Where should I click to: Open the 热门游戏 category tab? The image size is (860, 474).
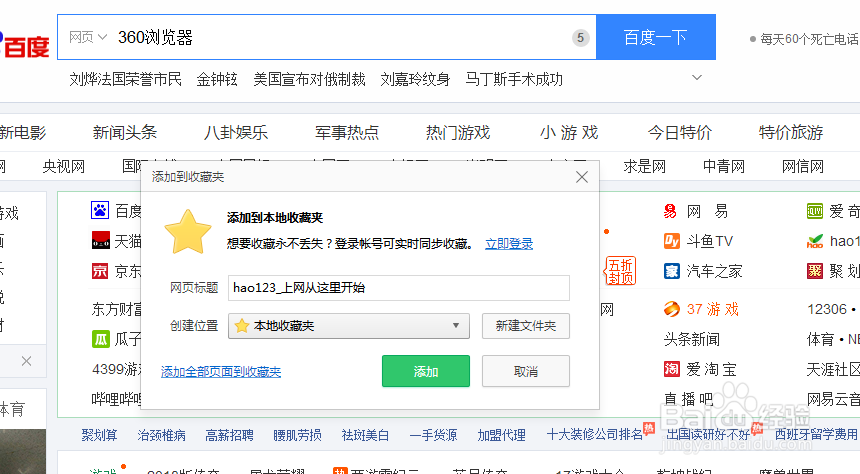(x=458, y=132)
